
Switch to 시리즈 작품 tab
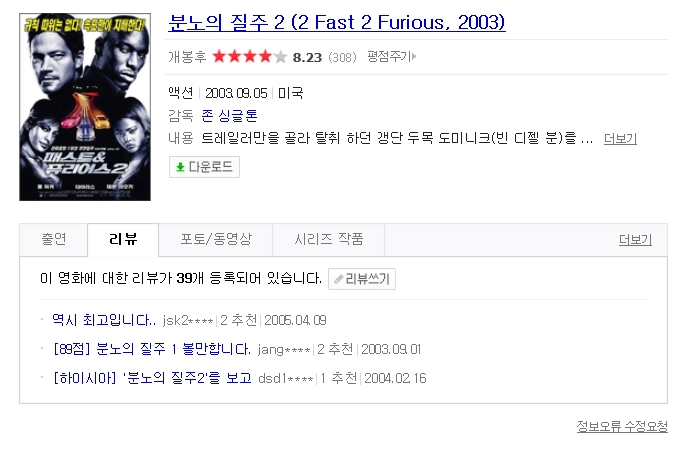[x=329, y=240]
